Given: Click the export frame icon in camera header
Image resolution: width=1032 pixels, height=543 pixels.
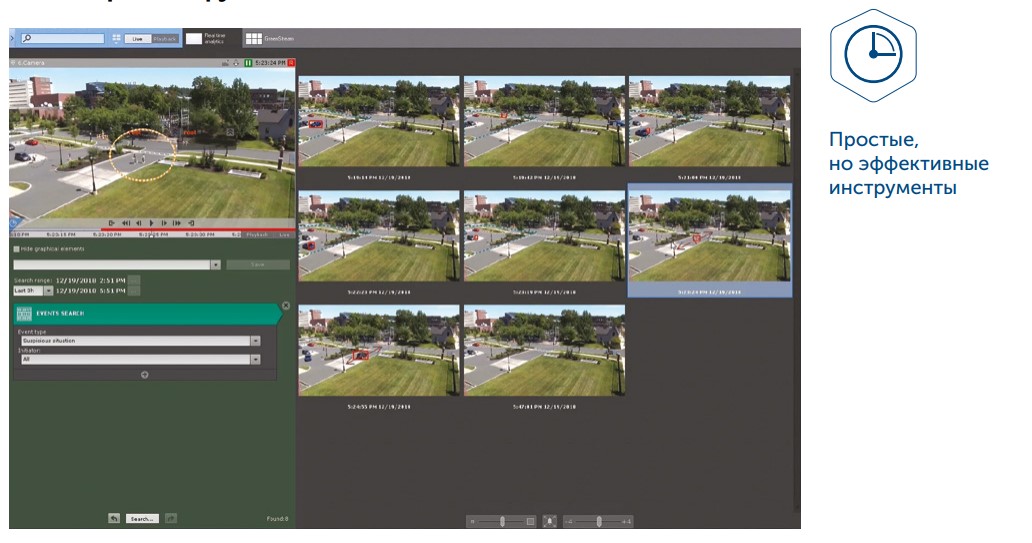Looking at the screenshot, I should pyautogui.click(x=225, y=63).
